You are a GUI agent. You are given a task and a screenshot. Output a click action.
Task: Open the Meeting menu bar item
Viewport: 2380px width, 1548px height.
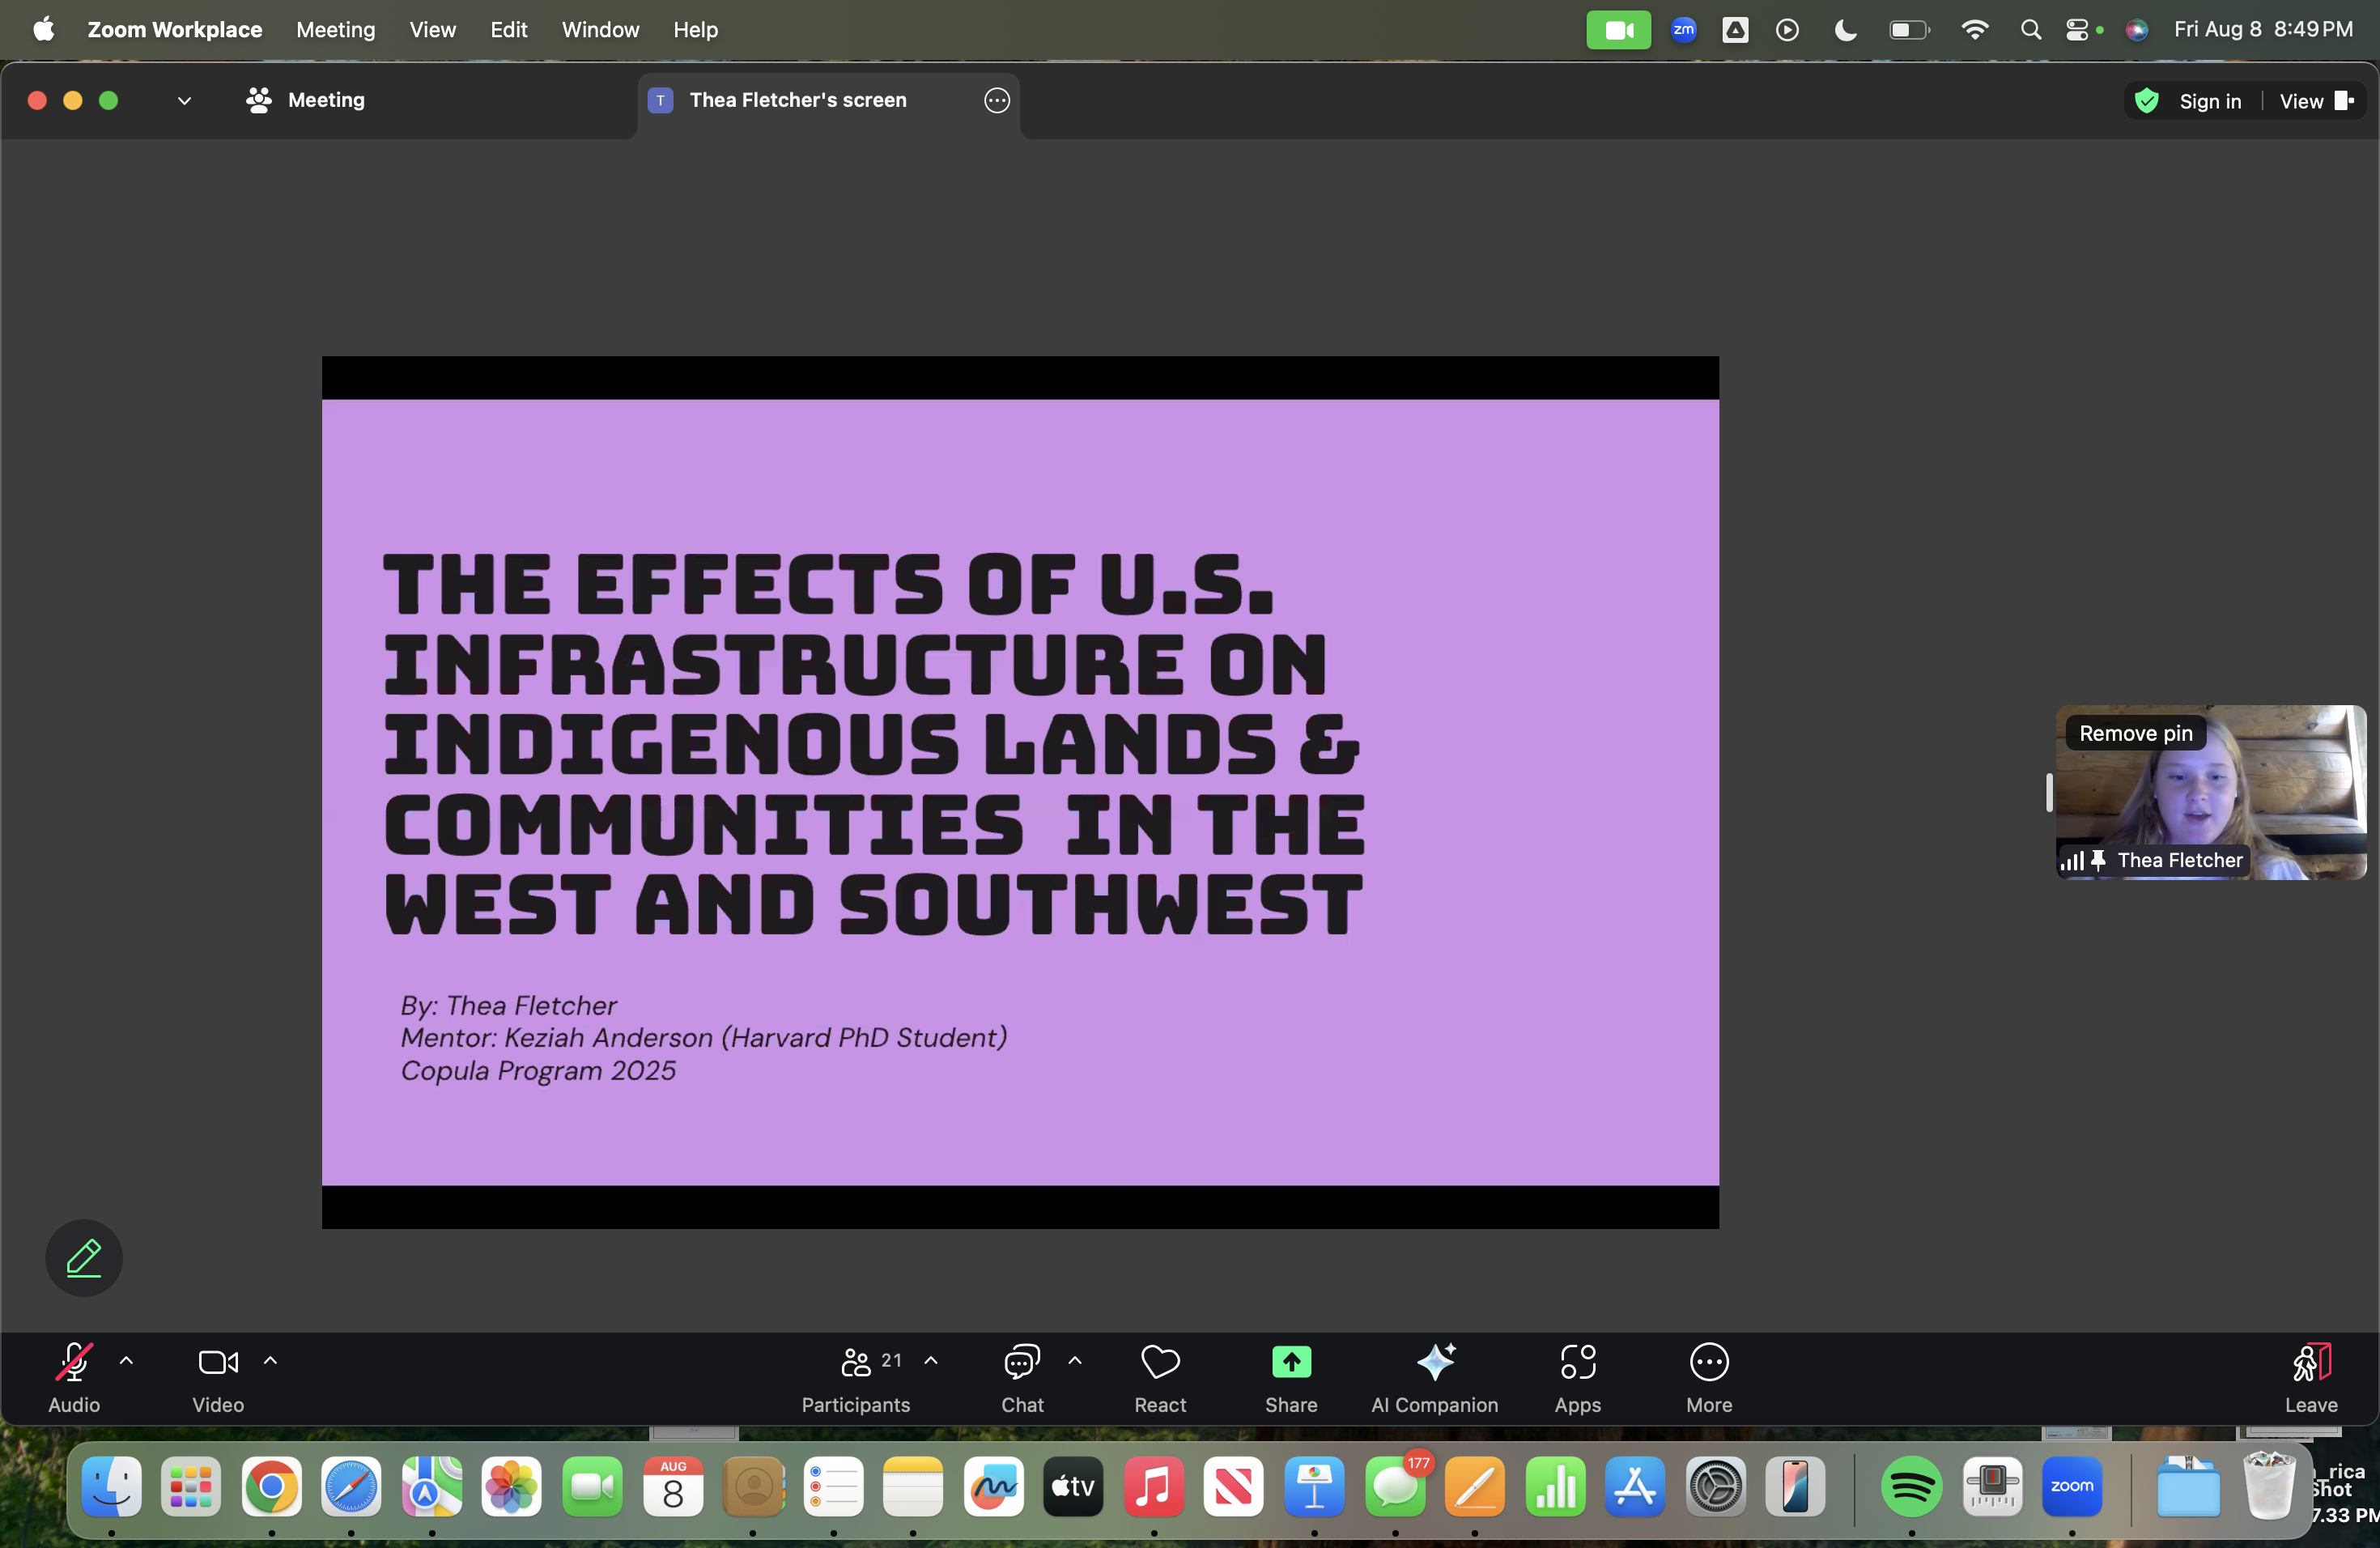click(x=335, y=29)
